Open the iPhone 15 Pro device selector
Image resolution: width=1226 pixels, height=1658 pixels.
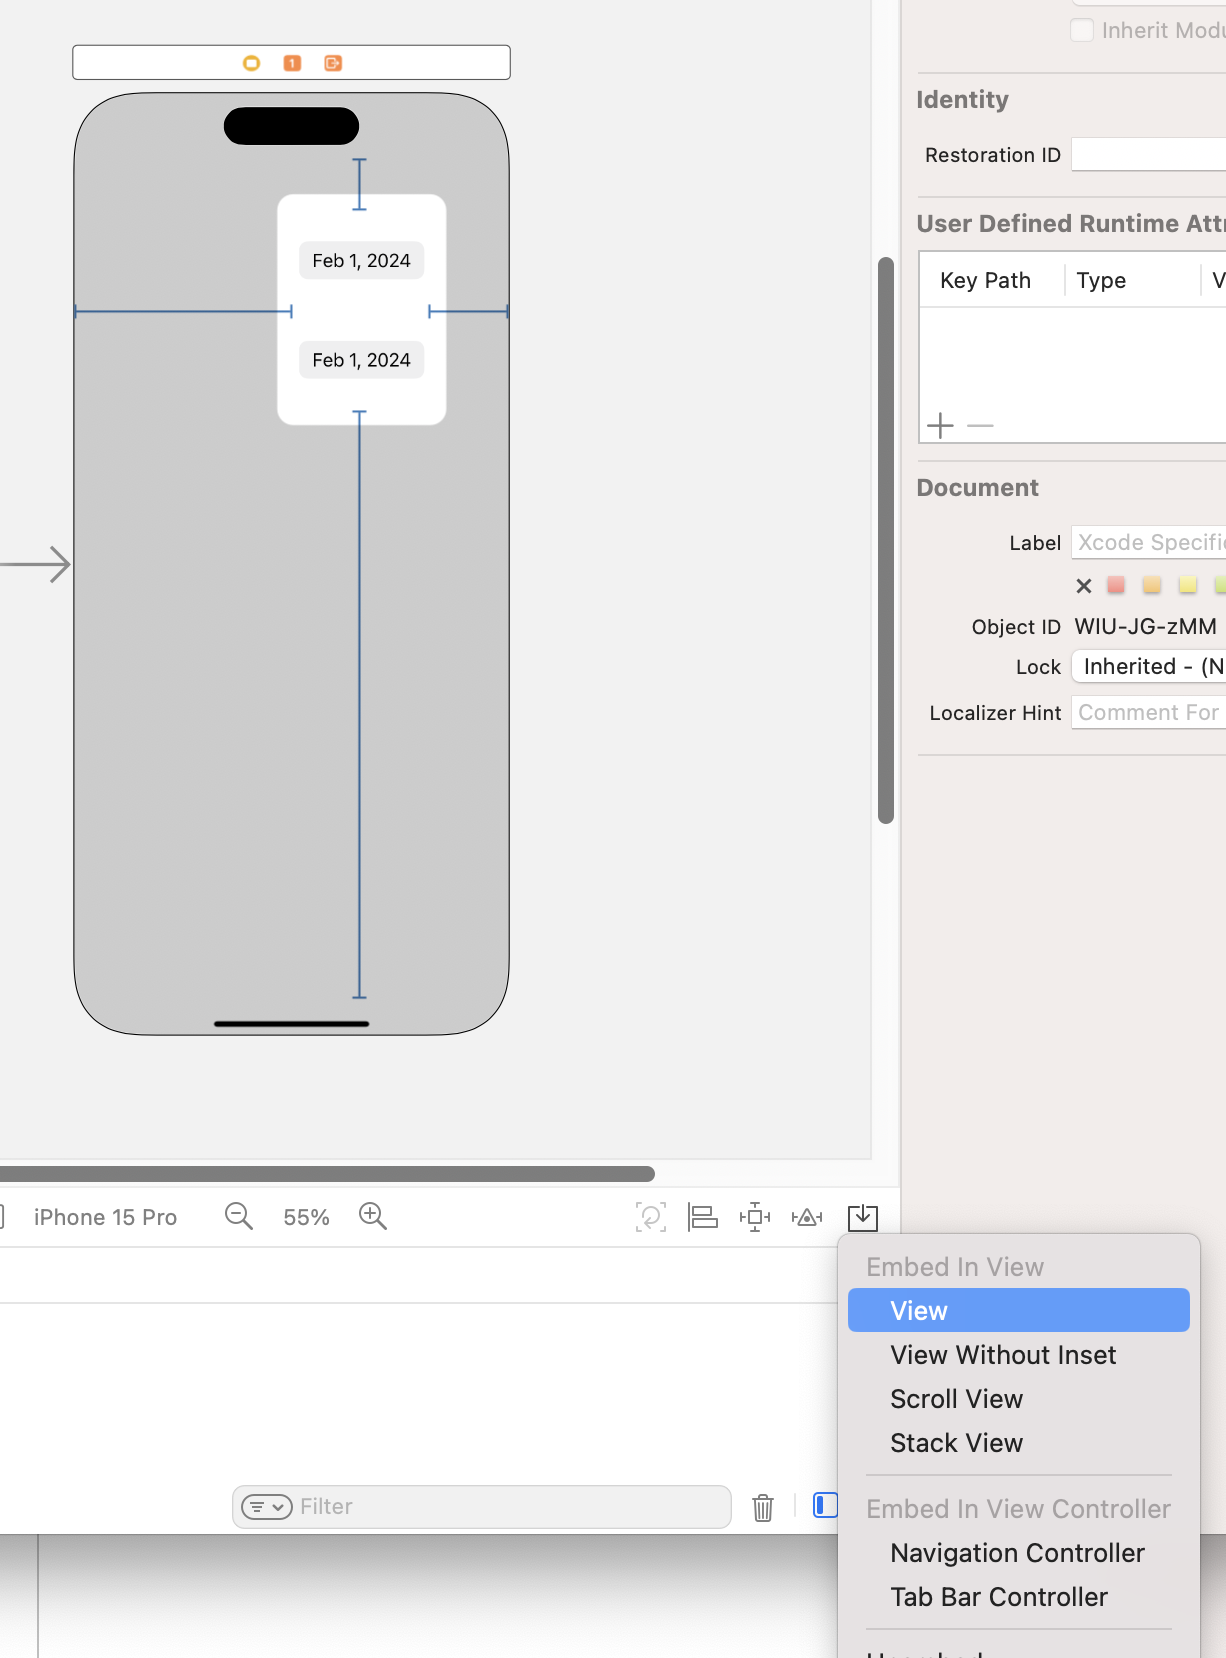pyautogui.click(x=105, y=1217)
